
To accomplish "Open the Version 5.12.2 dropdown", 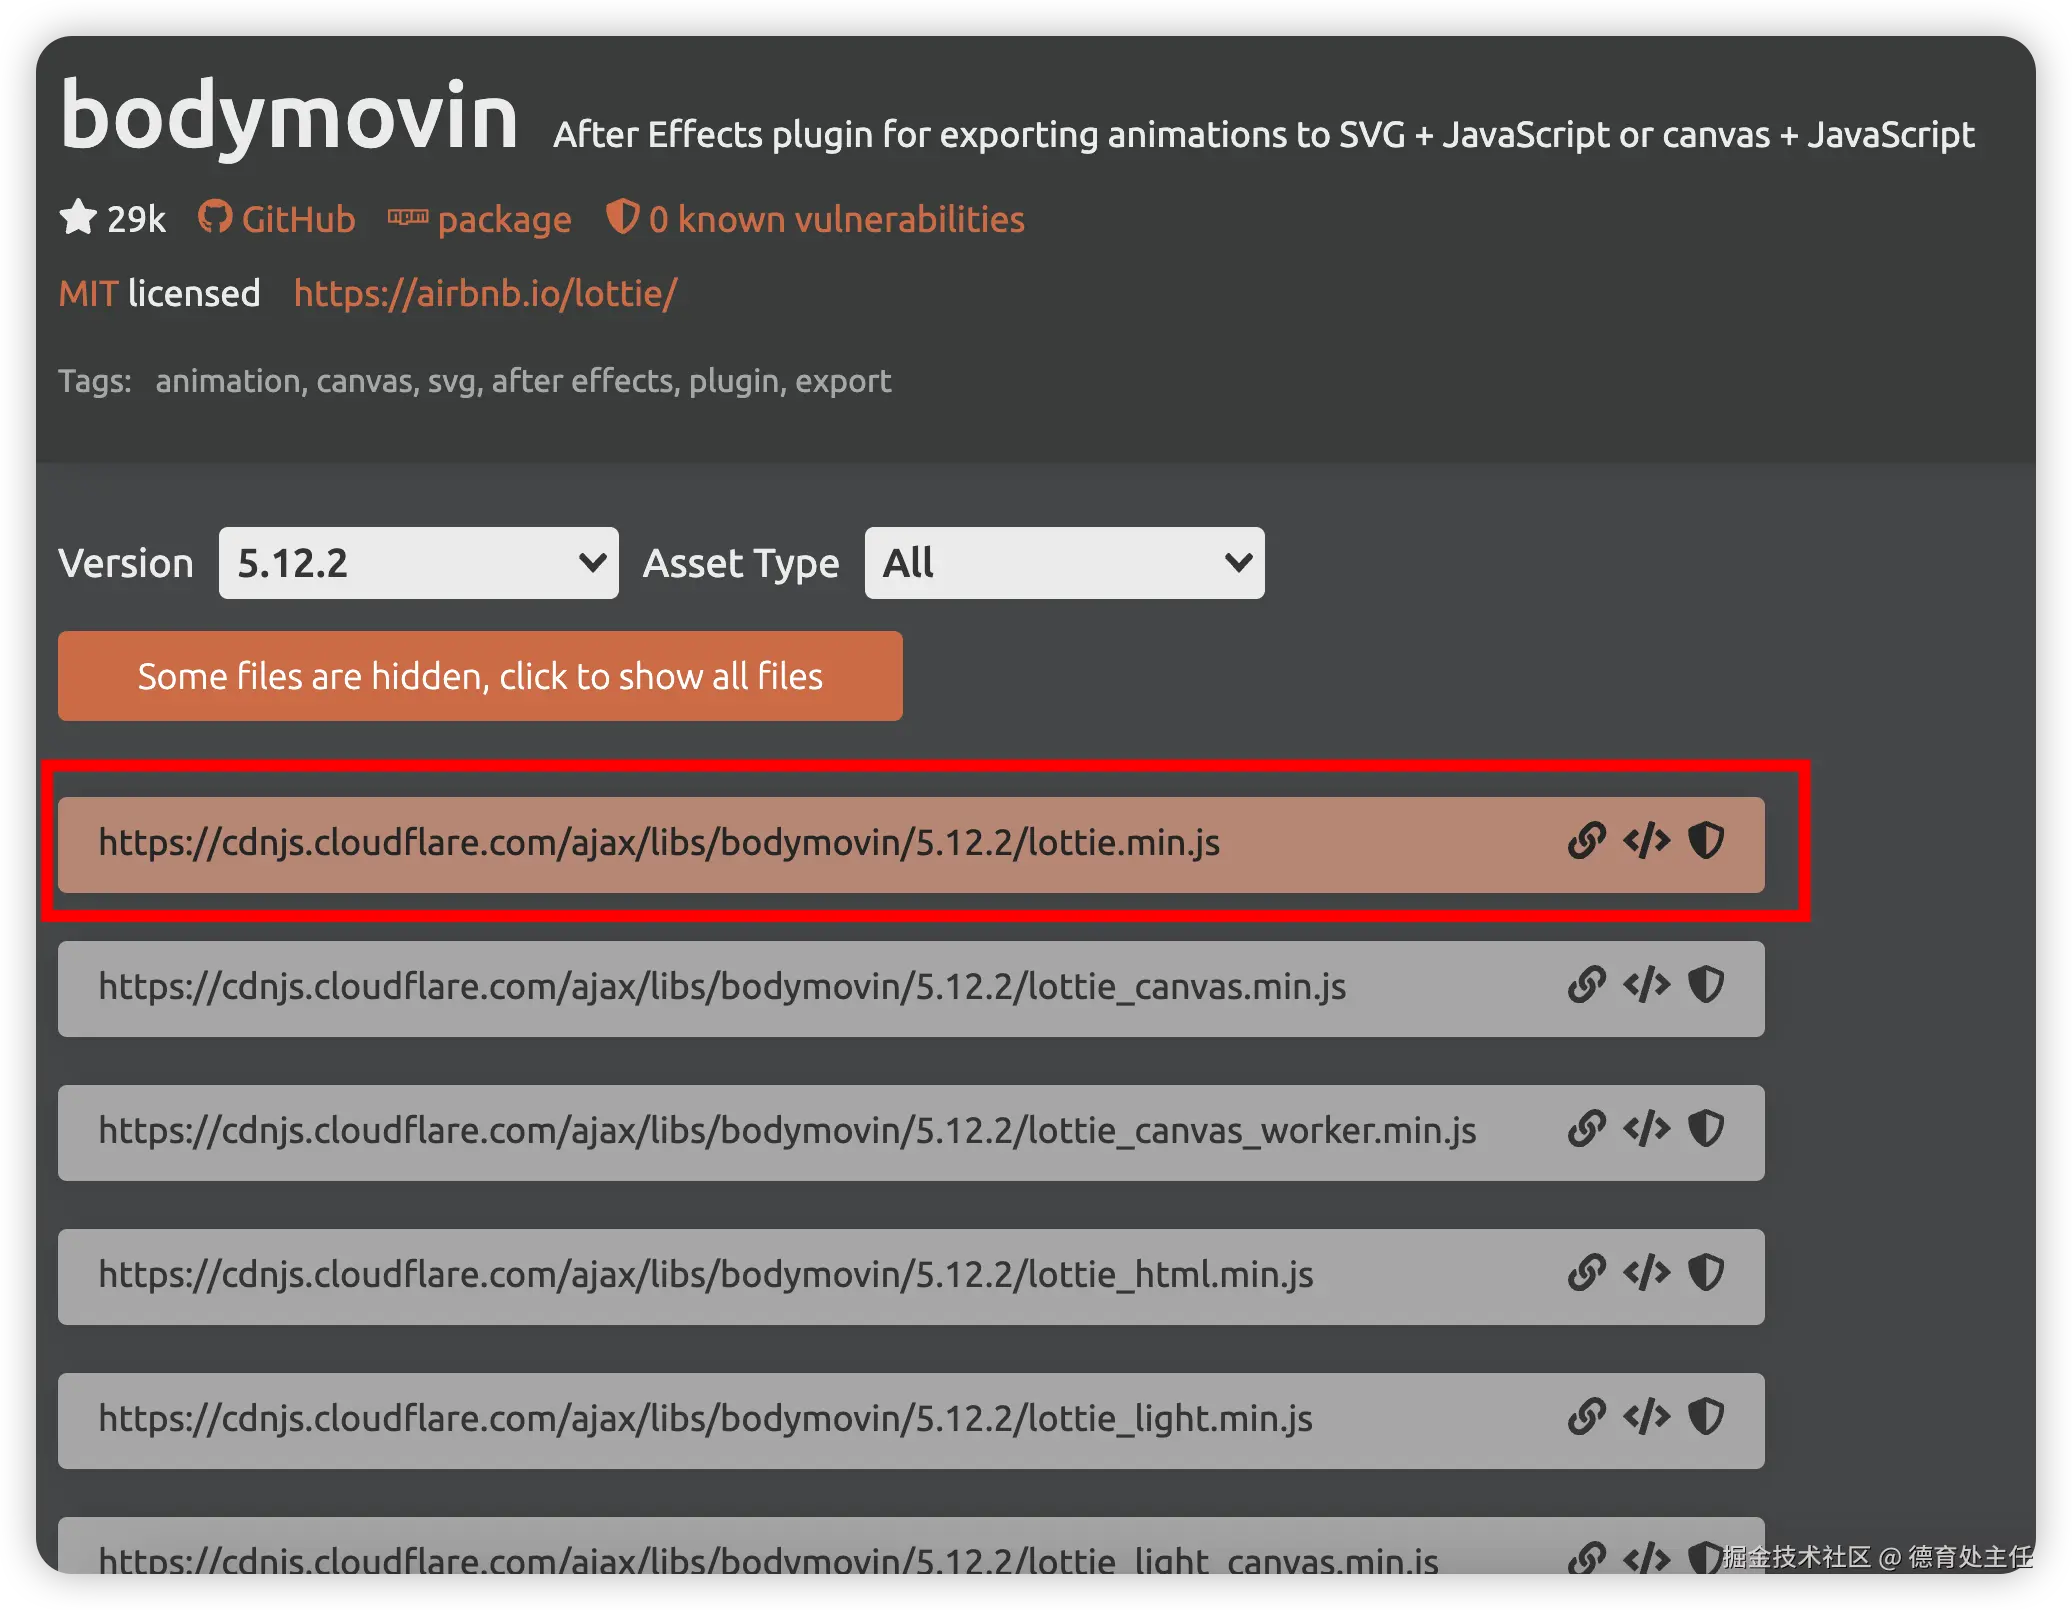I will click(x=418, y=563).
